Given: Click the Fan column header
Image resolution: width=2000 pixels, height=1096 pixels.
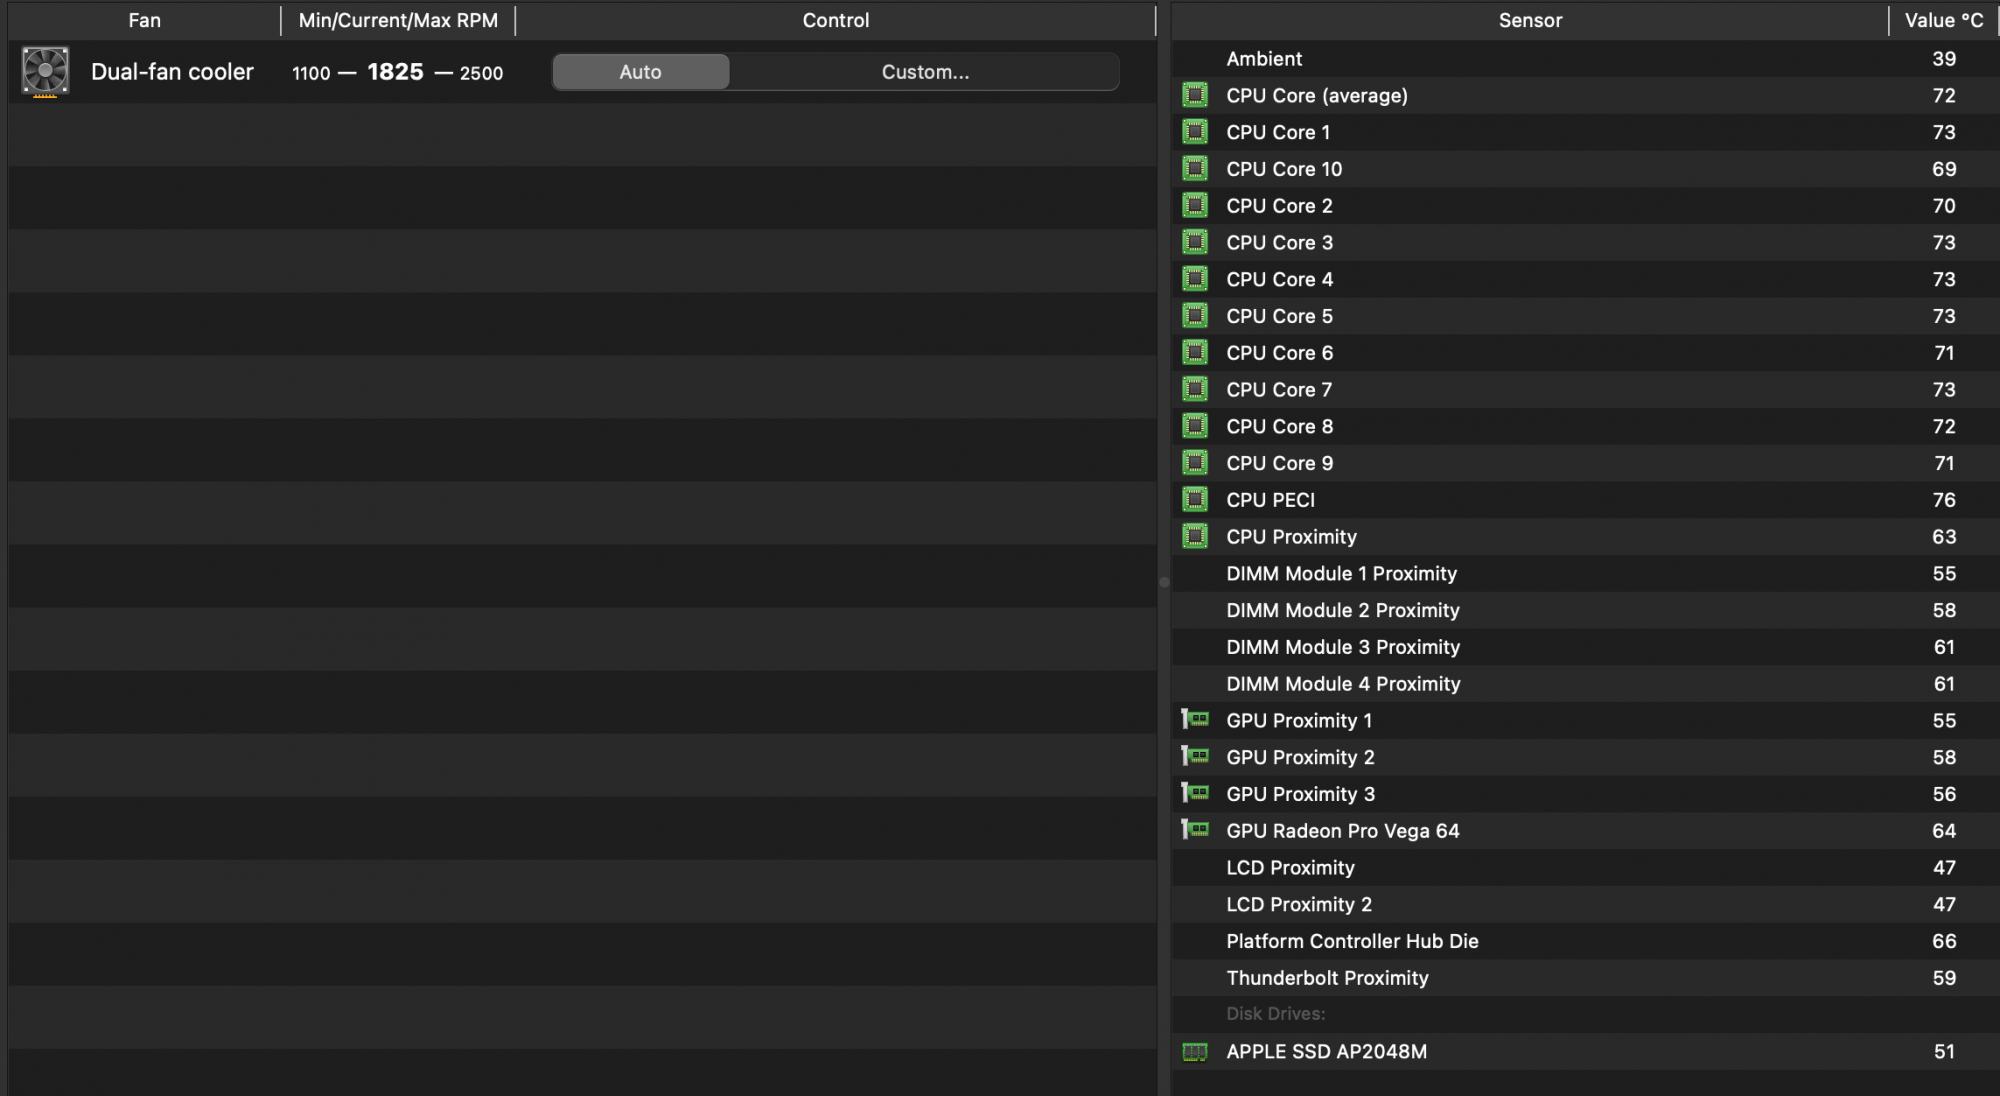Looking at the screenshot, I should [144, 20].
